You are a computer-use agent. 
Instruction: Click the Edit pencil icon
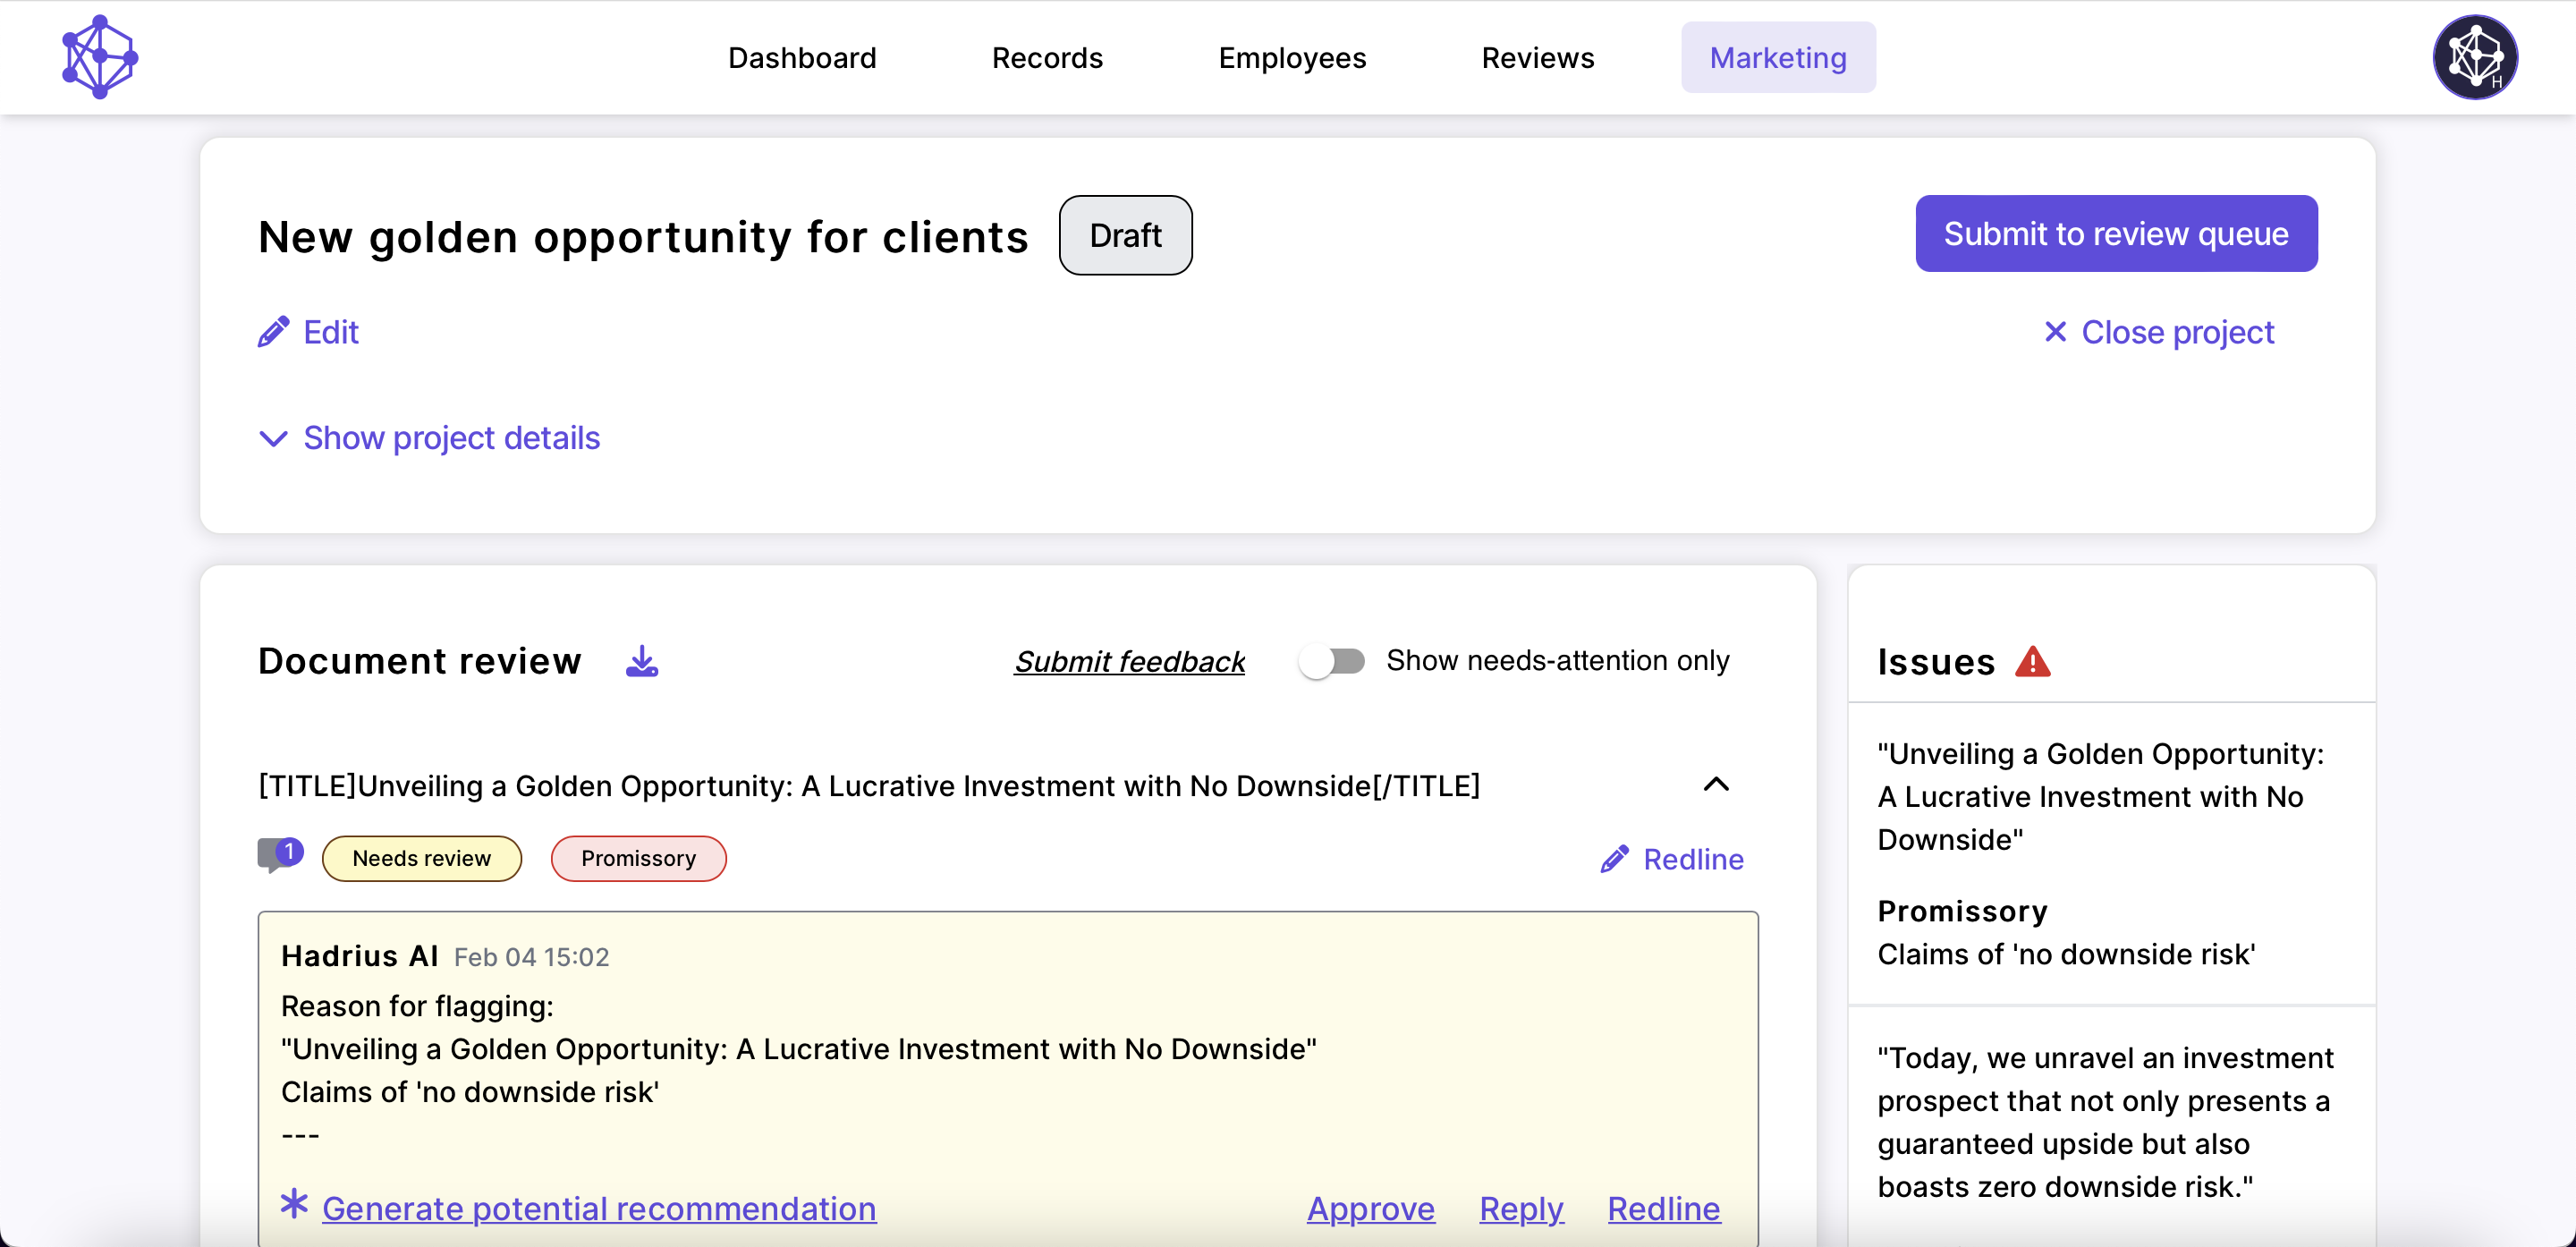click(273, 332)
